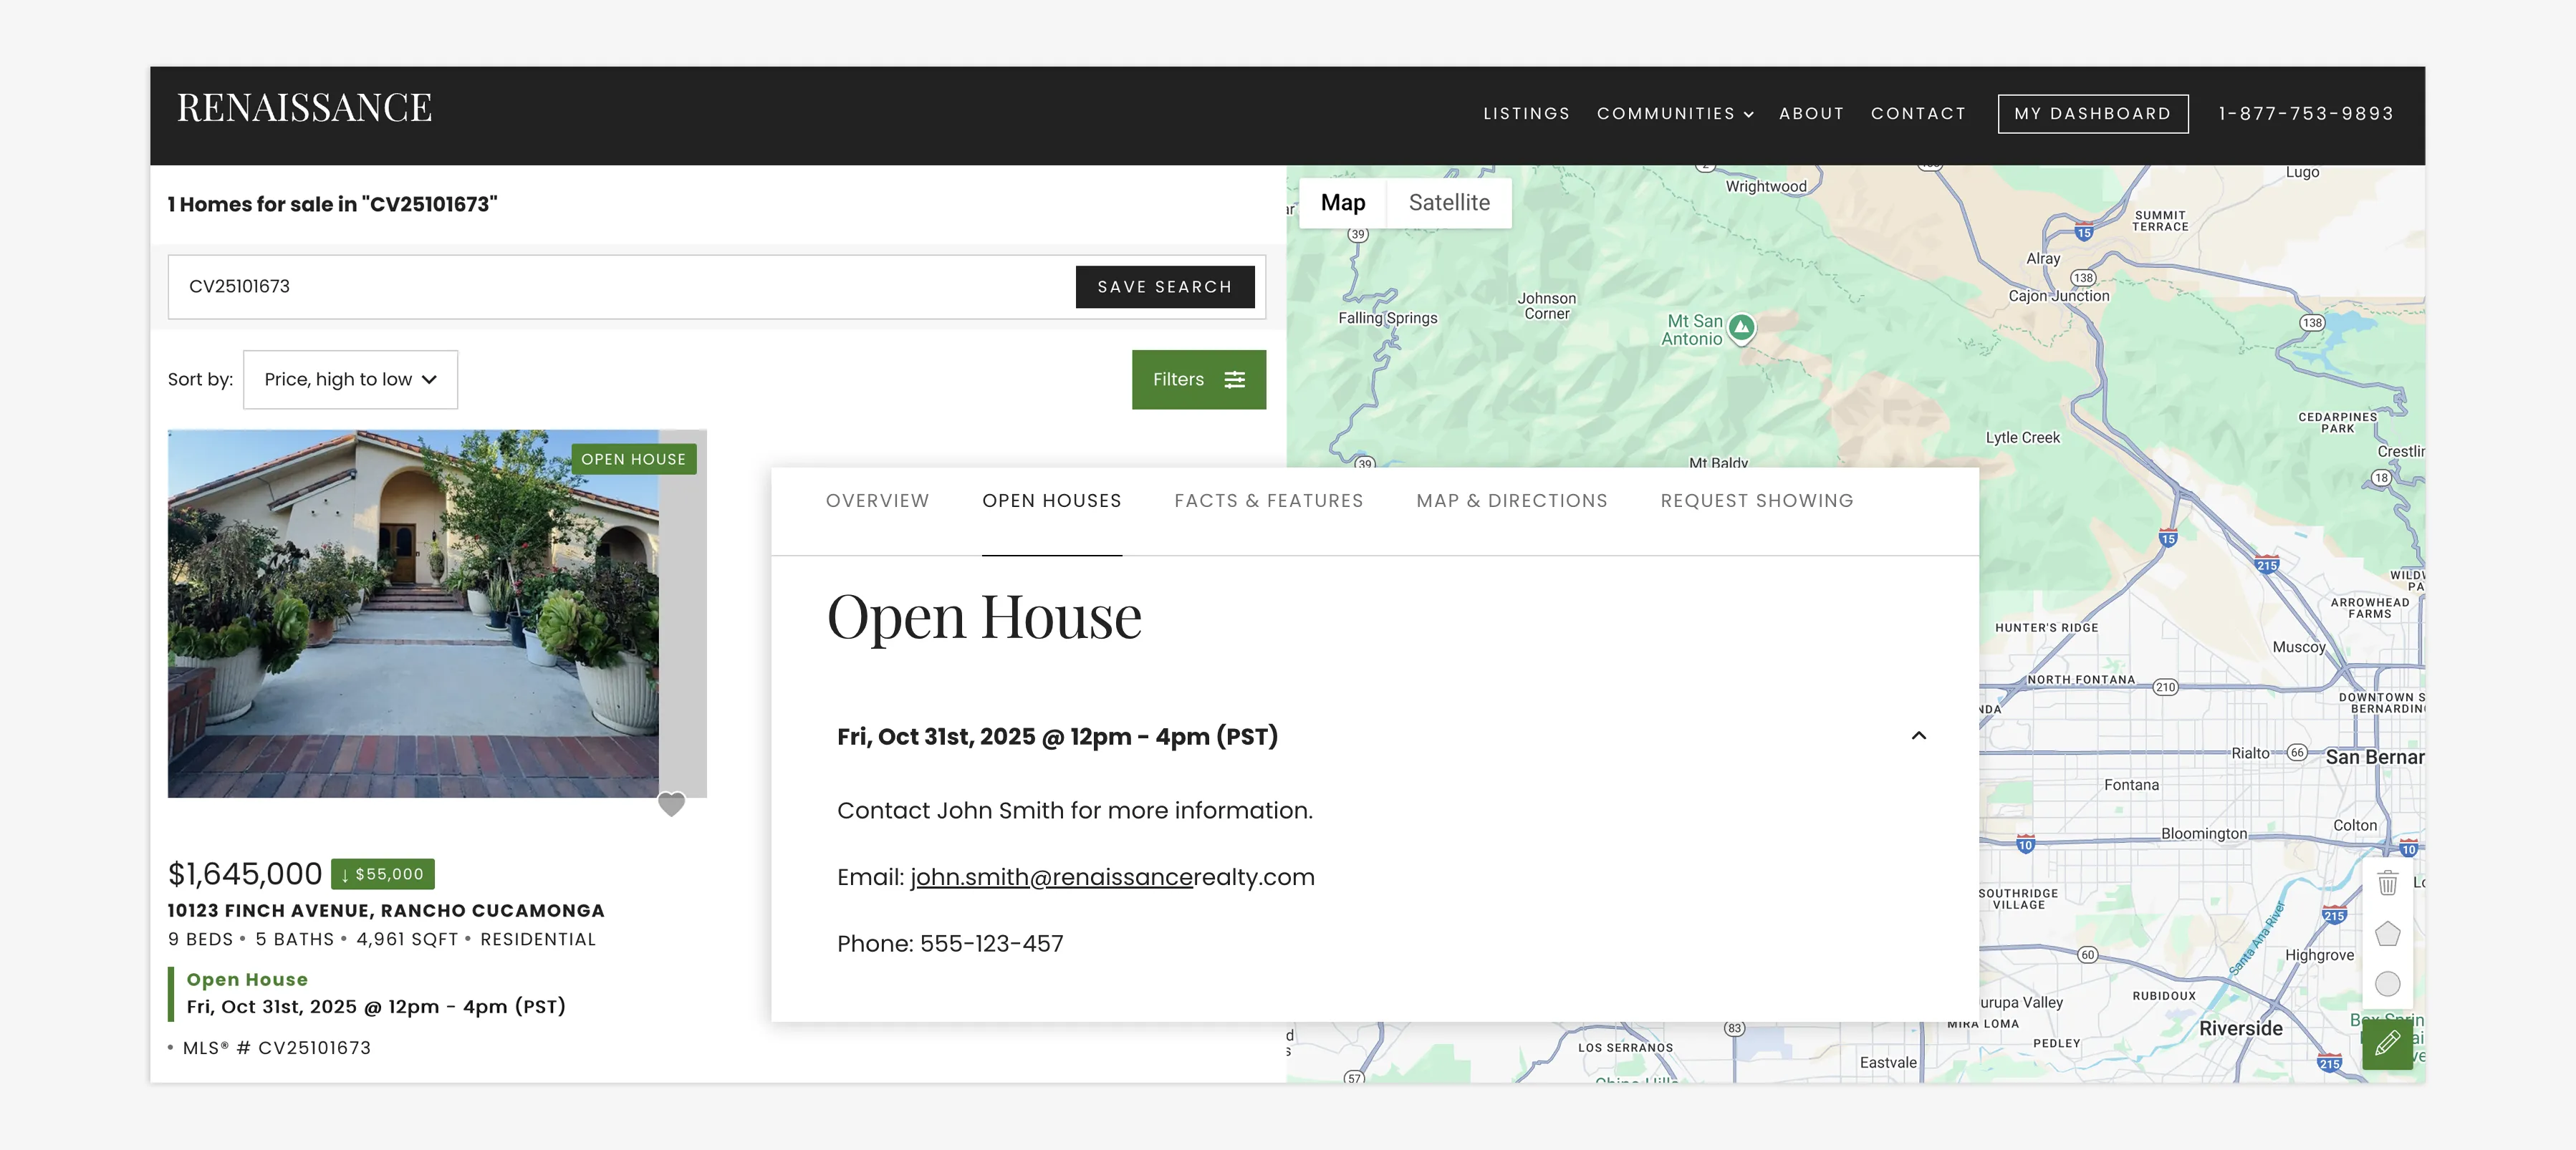This screenshot has height=1150, width=2576.
Task: Click the trash icon to clear map drawings
Action: (2388, 883)
